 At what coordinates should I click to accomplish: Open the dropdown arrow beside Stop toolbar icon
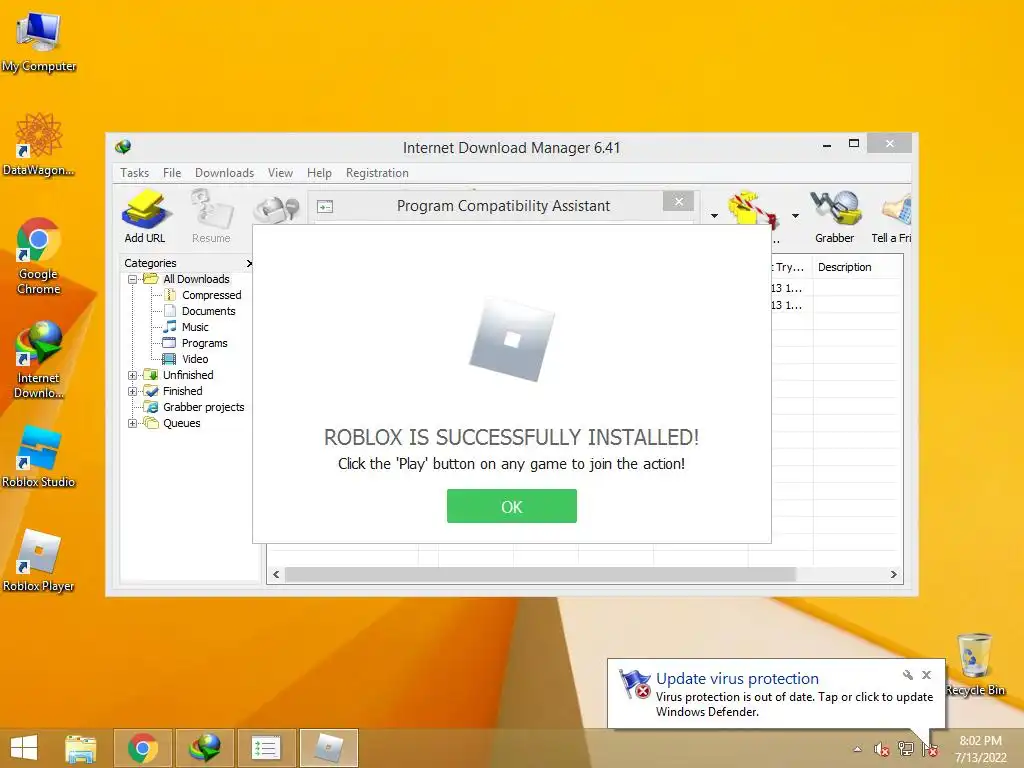click(x=714, y=216)
